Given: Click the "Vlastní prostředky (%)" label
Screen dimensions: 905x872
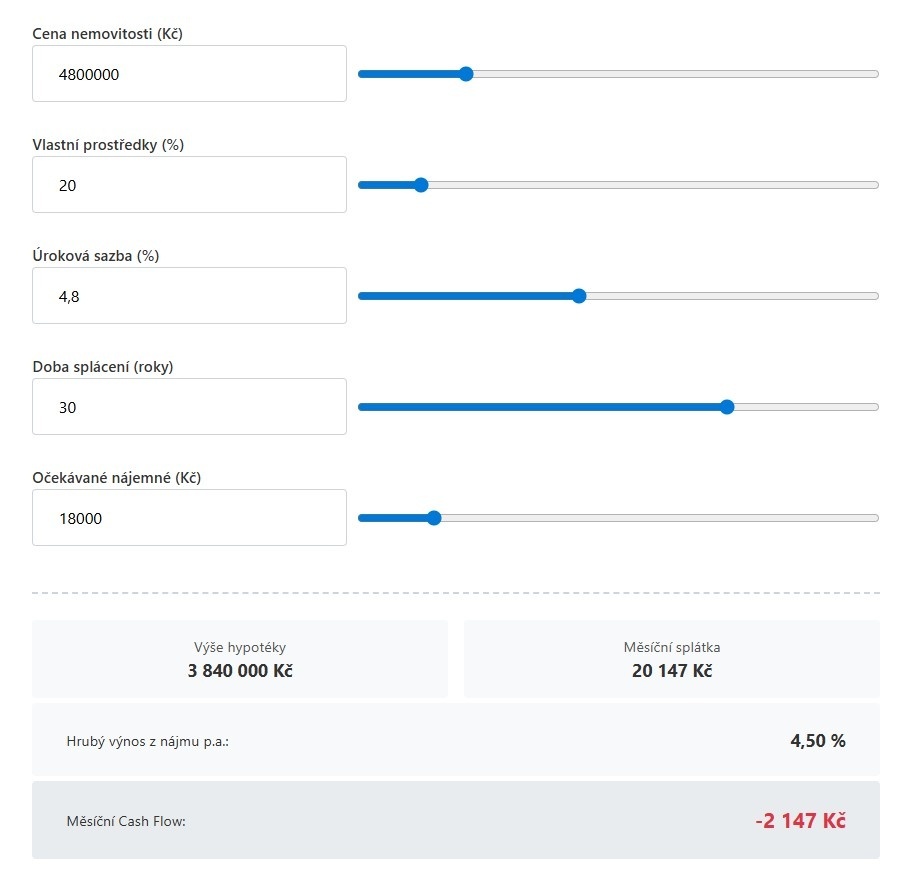Looking at the screenshot, I should [x=108, y=145].
